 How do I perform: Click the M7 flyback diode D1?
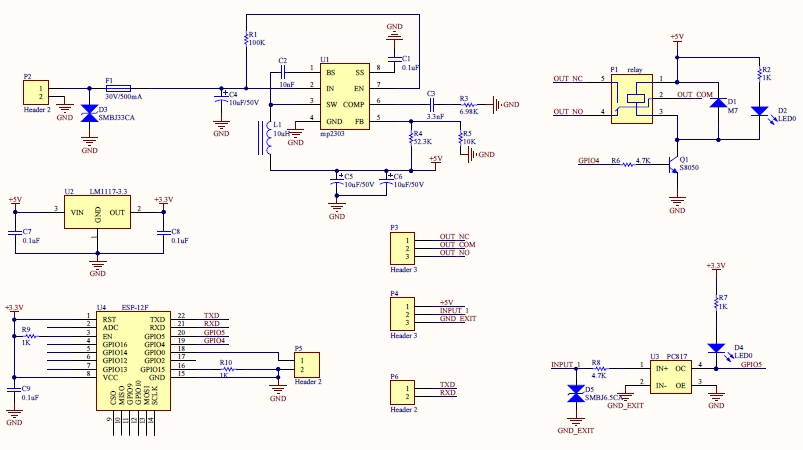[716, 103]
